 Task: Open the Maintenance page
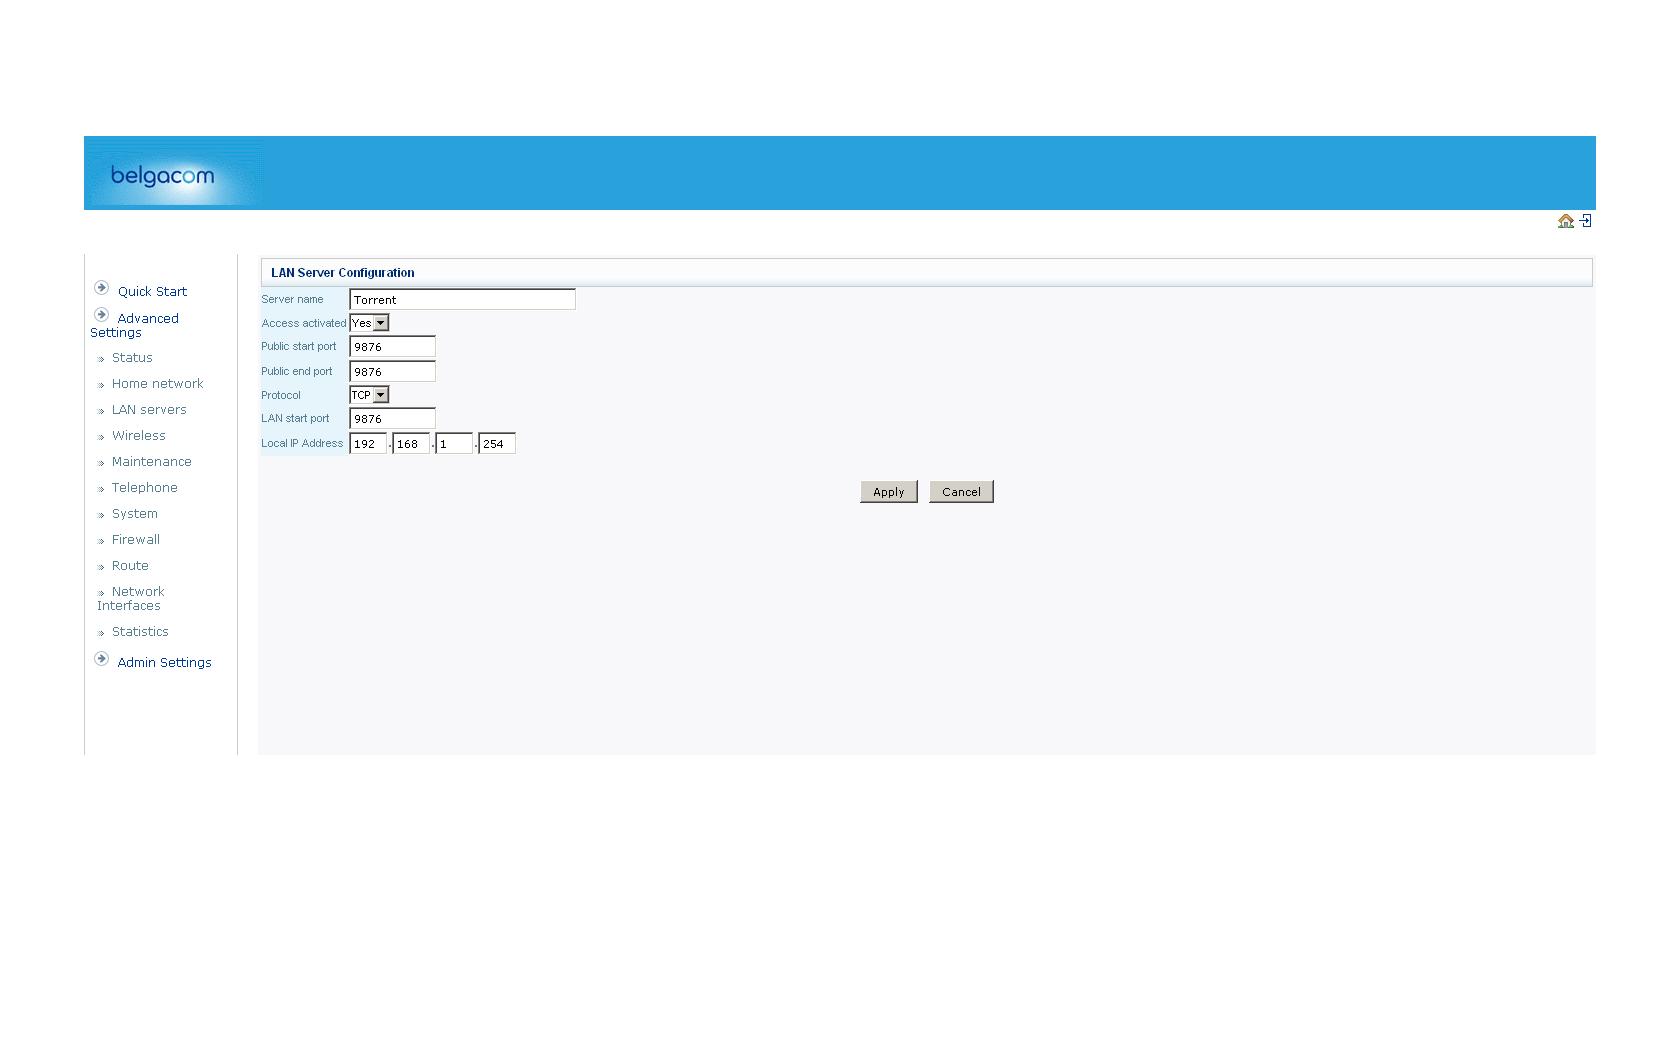click(x=151, y=462)
